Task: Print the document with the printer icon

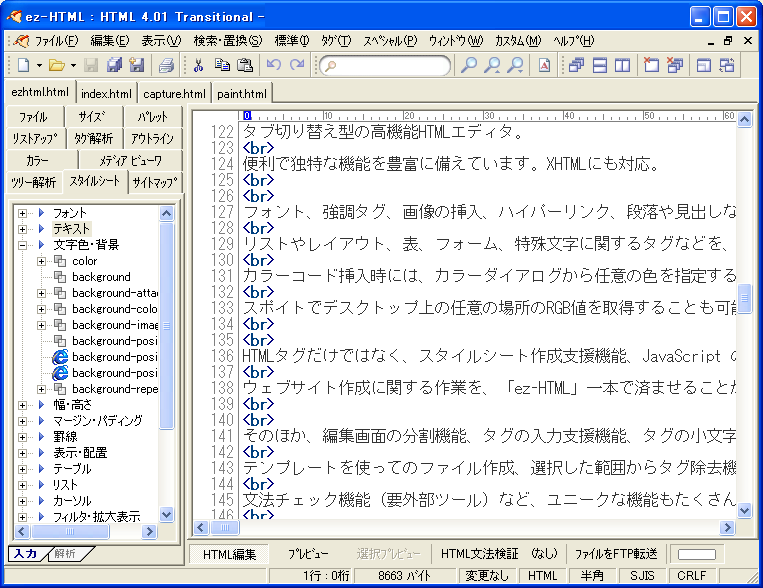Action: click(166, 65)
